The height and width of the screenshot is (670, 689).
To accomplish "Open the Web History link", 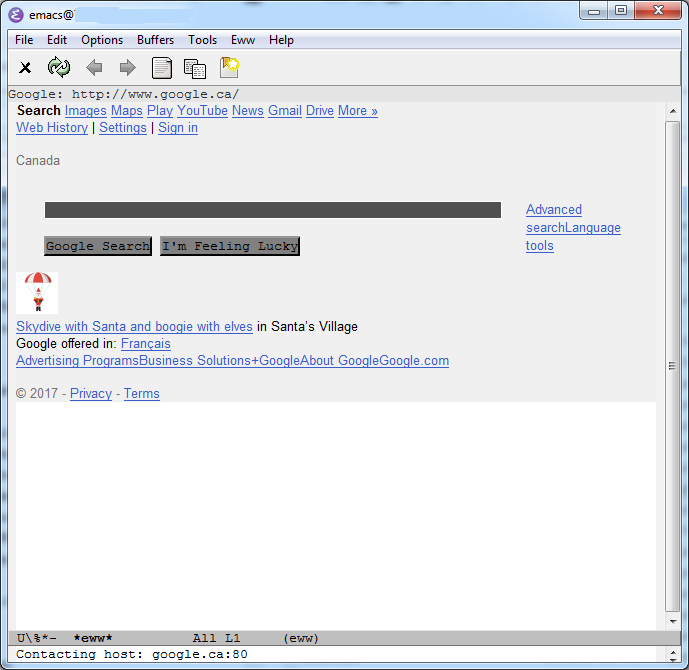I will (x=52, y=128).
